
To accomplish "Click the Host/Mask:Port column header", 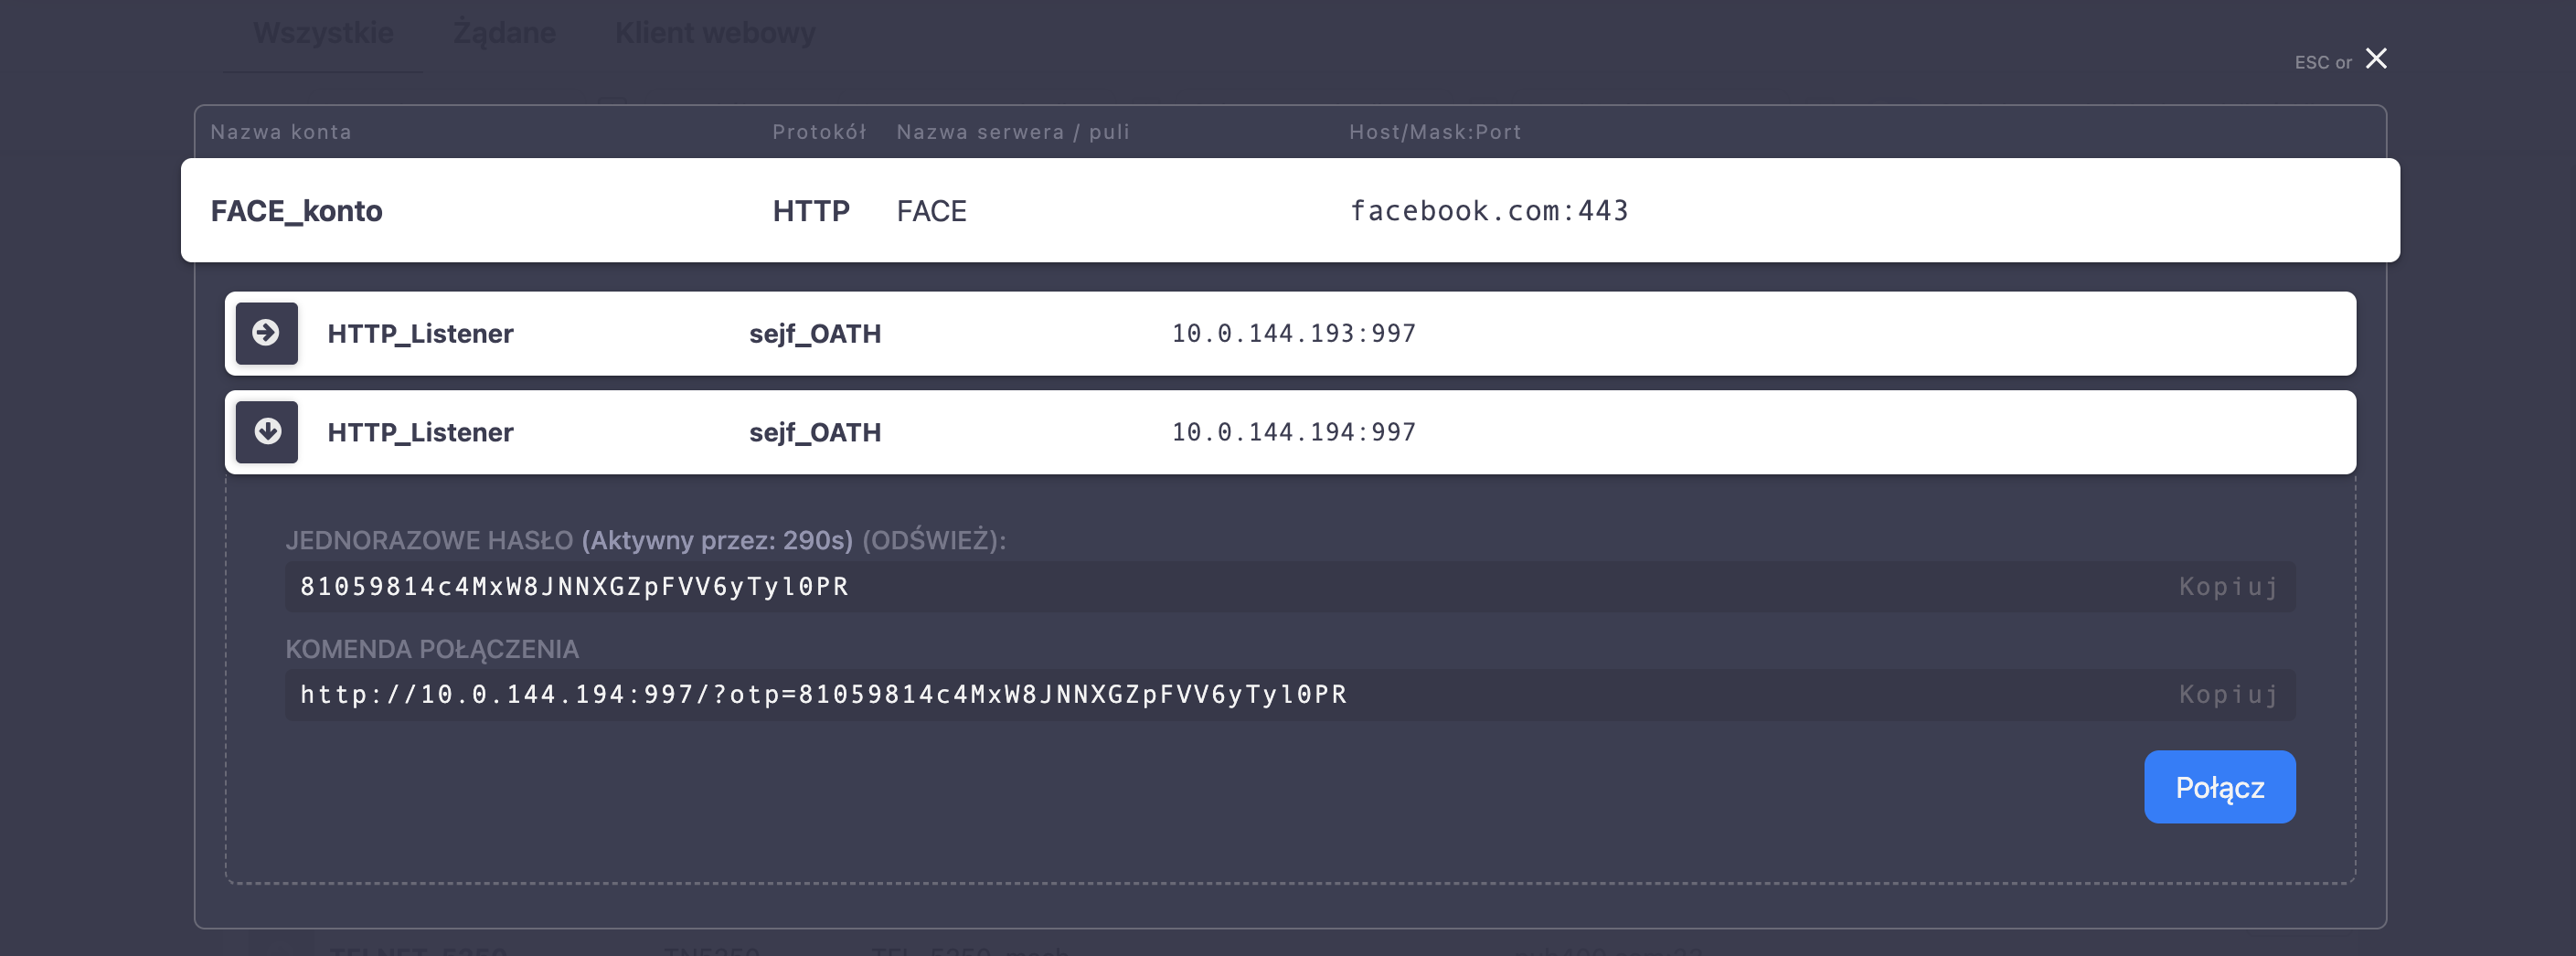I will [1434, 132].
